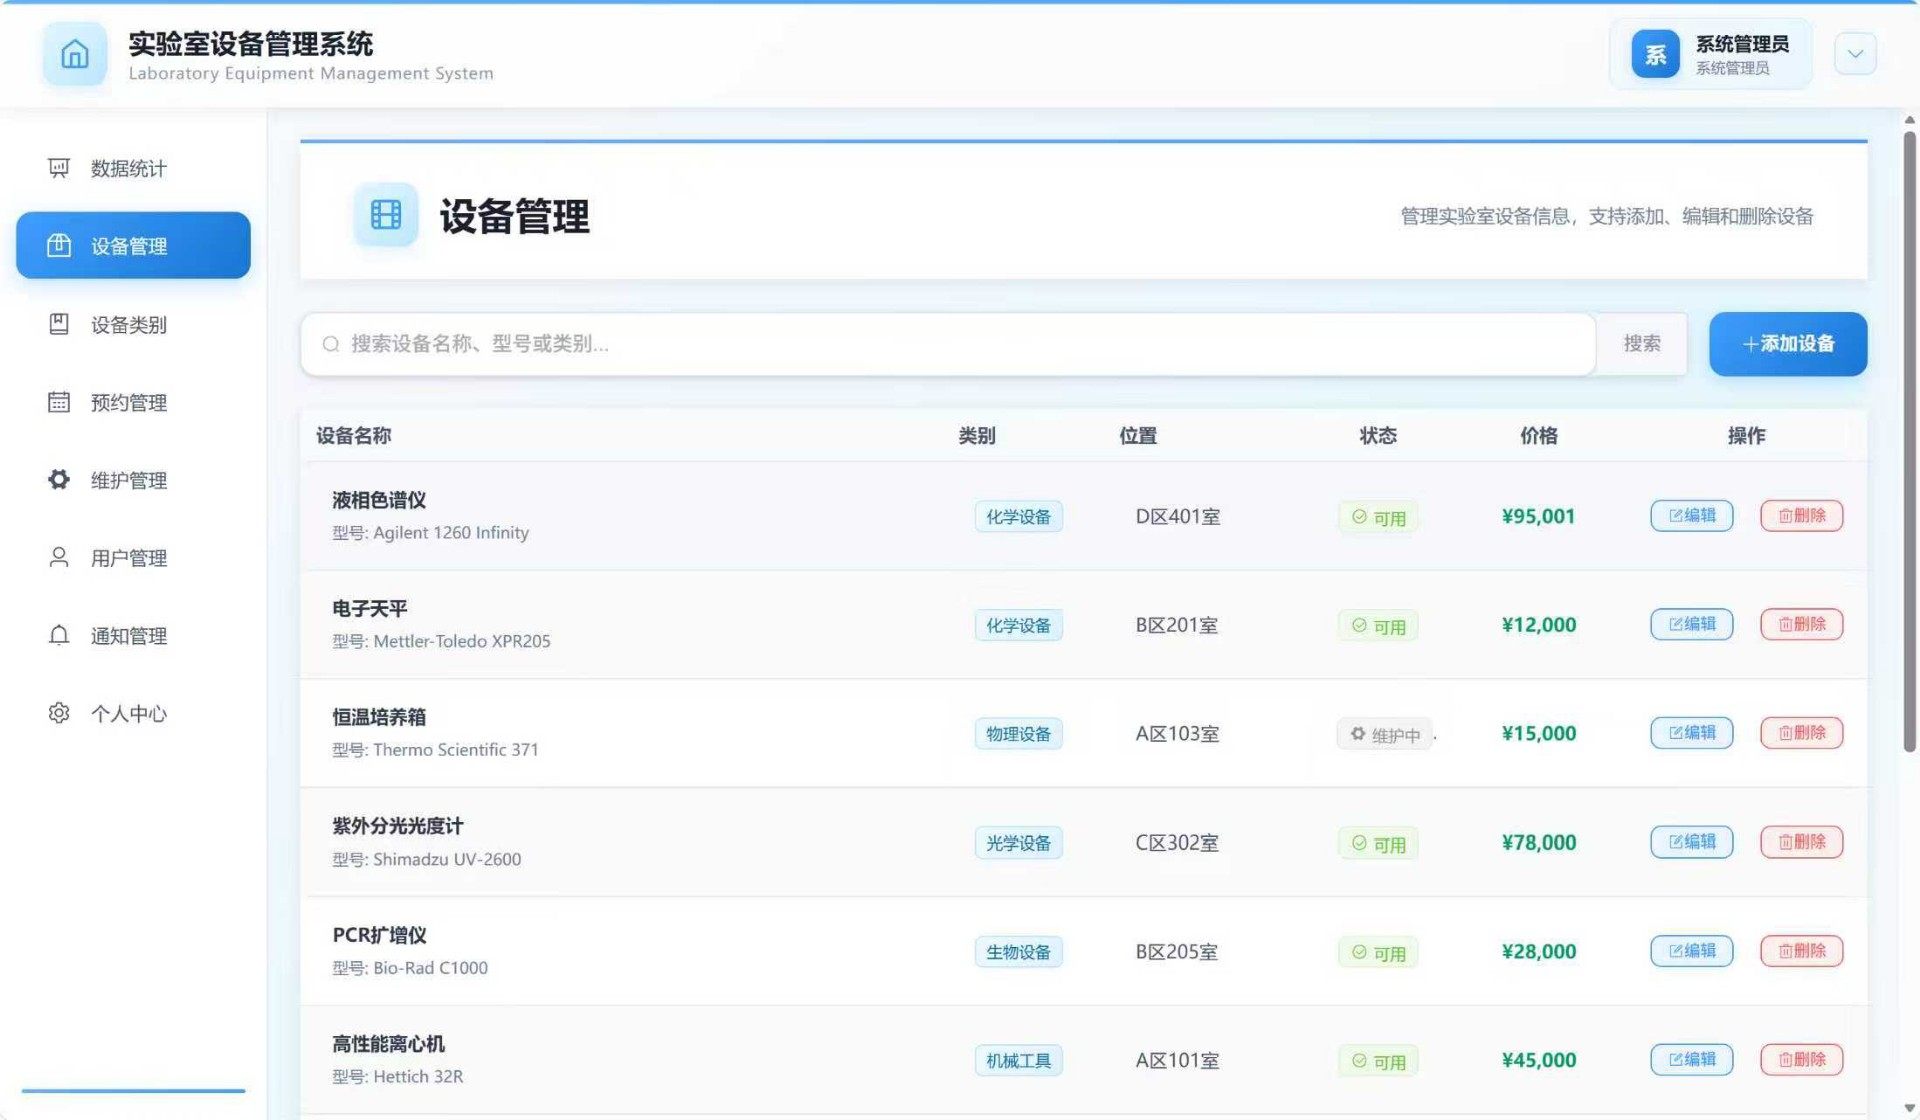The width and height of the screenshot is (1920, 1120).
Task: Click the 维护管理 gear icon
Action: 59,480
